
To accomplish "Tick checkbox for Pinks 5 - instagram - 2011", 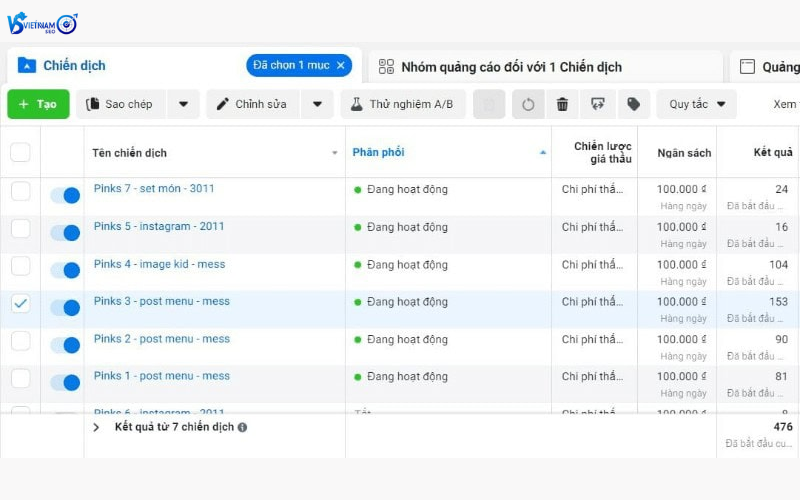I will [20, 229].
